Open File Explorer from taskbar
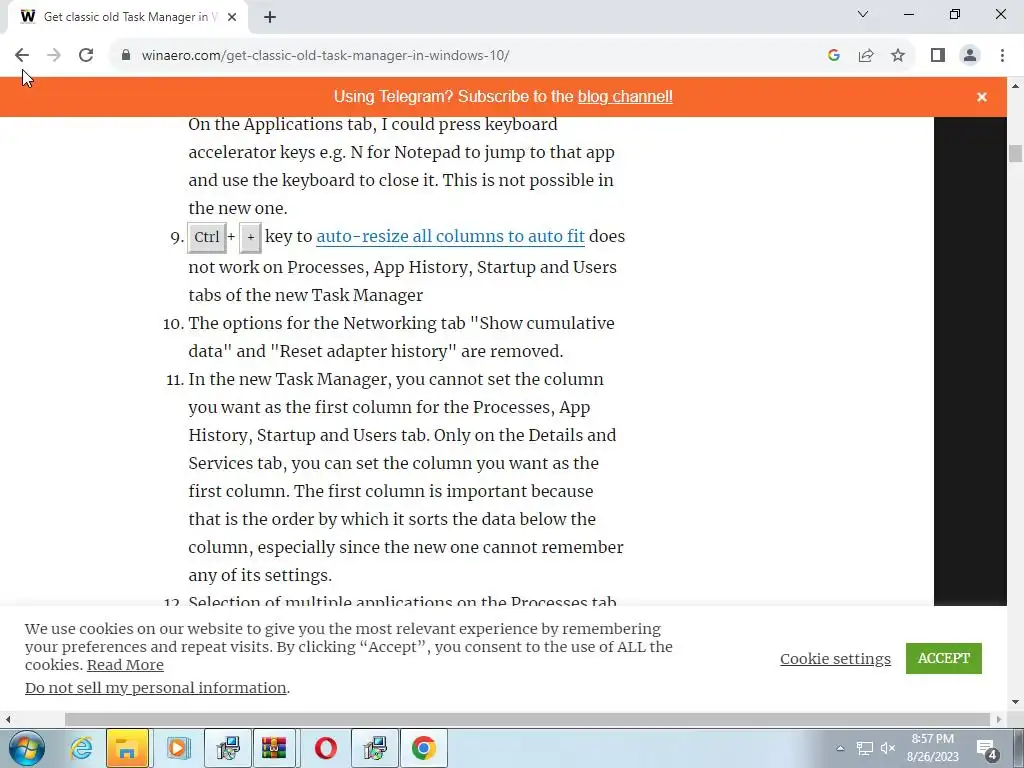1024x768 pixels. (x=127, y=748)
